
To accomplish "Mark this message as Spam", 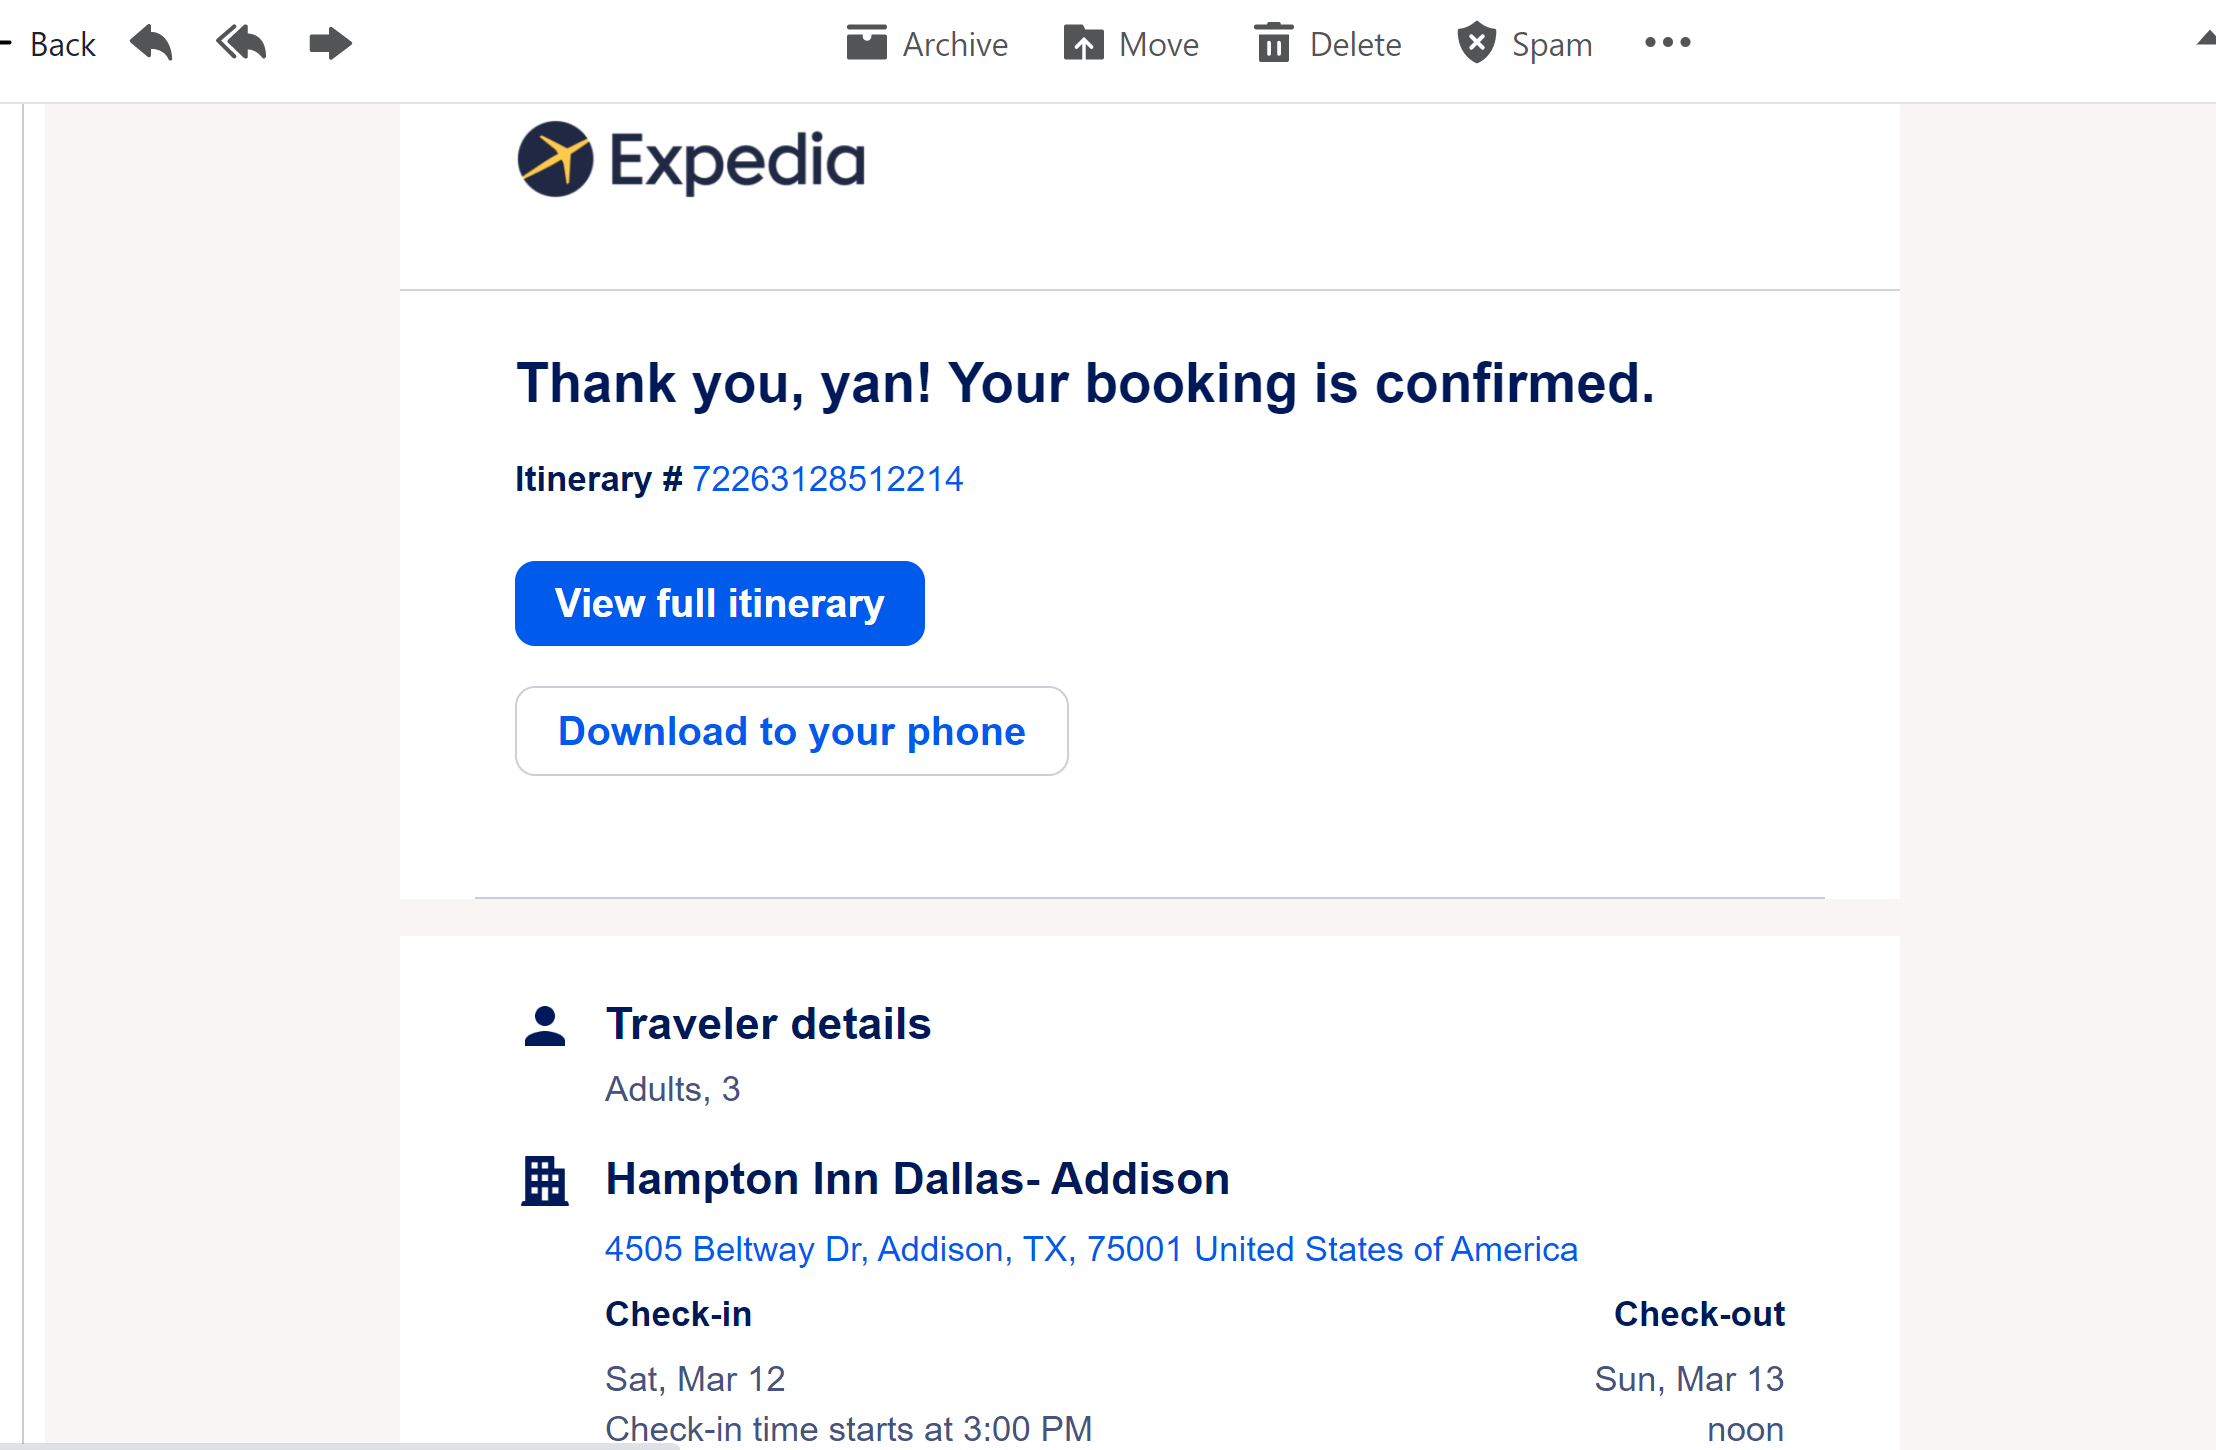I will pos(1525,44).
